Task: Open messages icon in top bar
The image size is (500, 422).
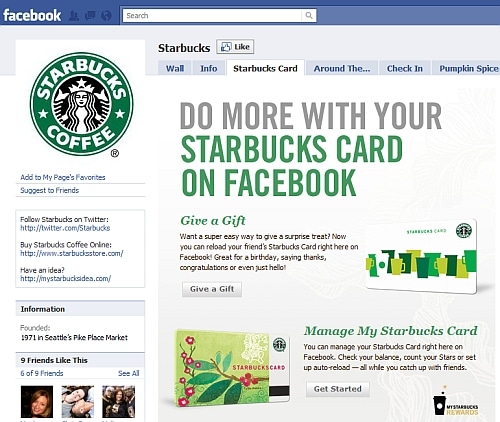Action: click(x=90, y=16)
